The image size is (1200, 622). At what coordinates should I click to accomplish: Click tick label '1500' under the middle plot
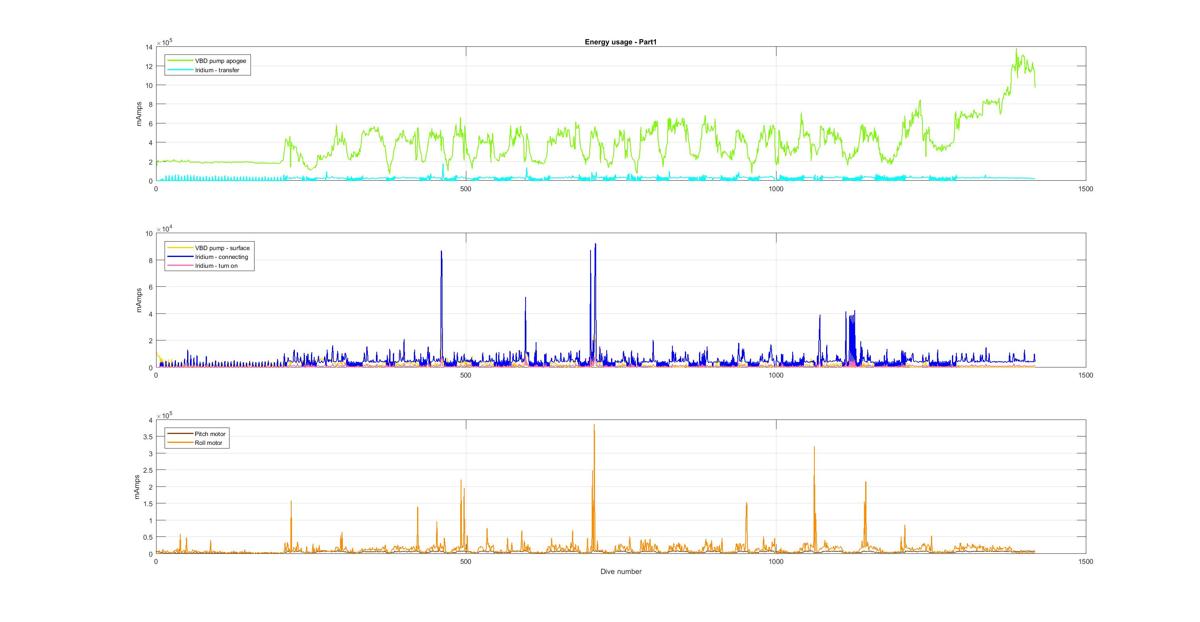[x=1086, y=376]
